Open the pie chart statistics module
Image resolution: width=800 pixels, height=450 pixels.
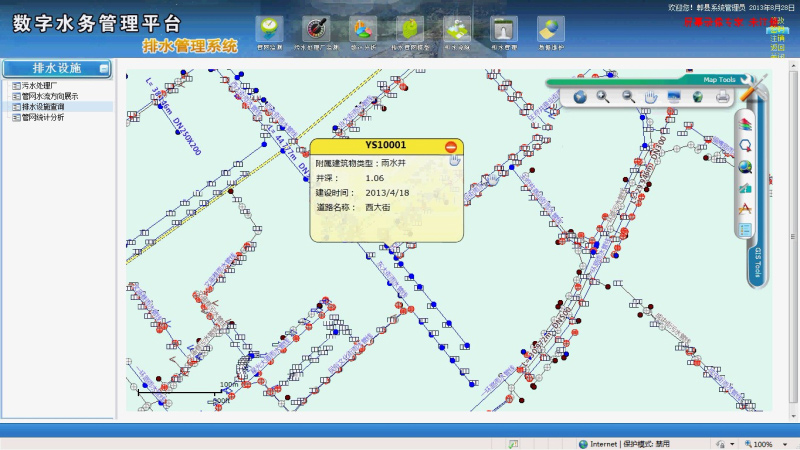pyautogui.click(x=362, y=30)
